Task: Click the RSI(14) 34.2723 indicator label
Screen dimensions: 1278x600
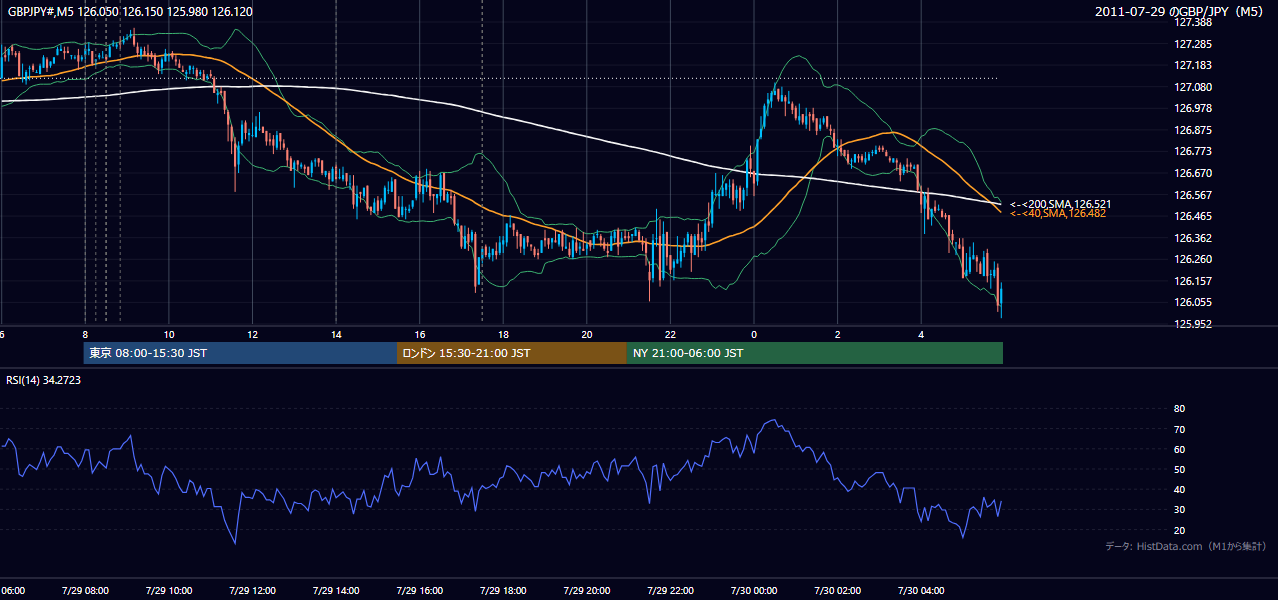Action: (44, 380)
